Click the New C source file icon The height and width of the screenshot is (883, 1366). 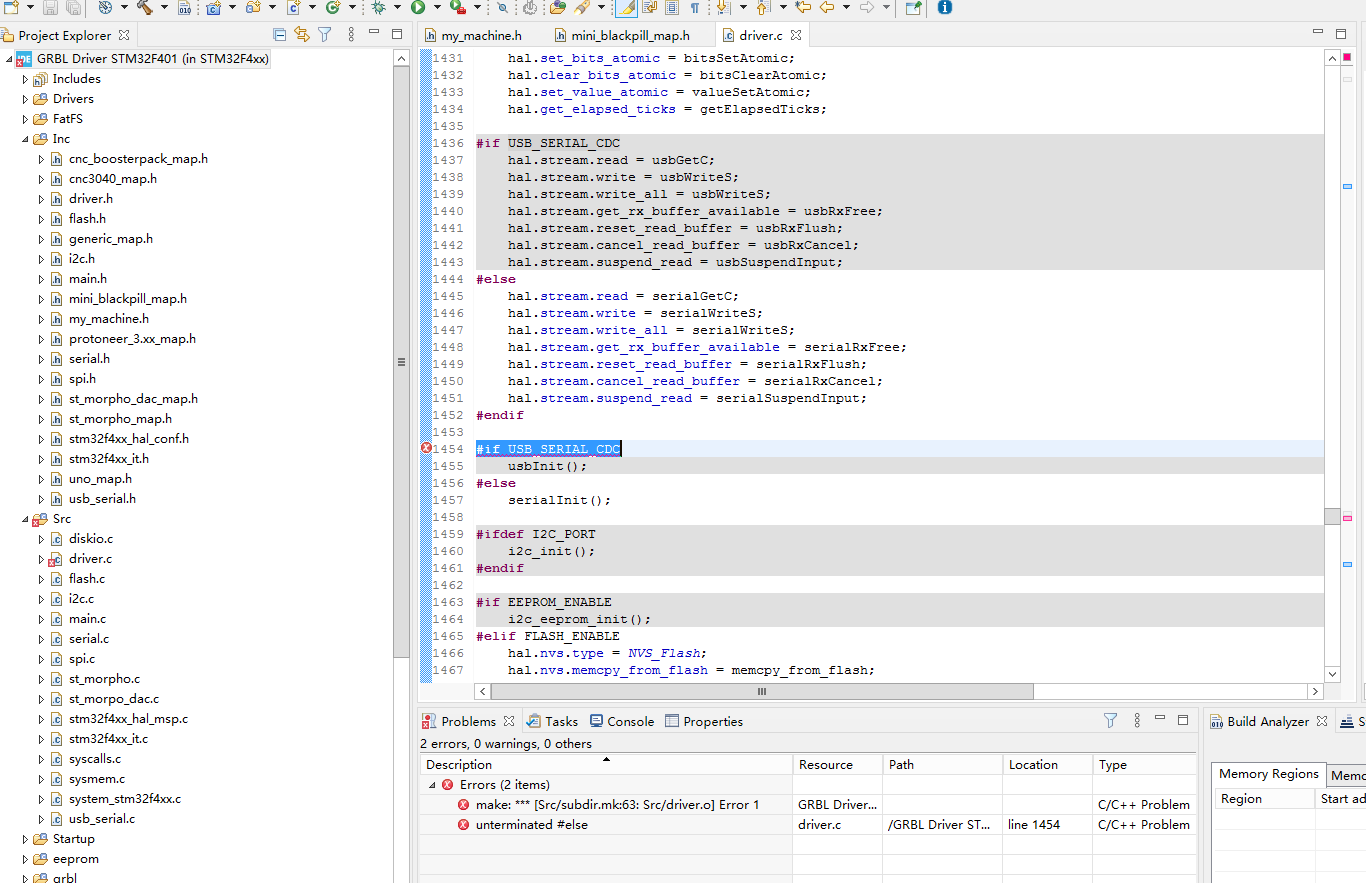point(293,8)
